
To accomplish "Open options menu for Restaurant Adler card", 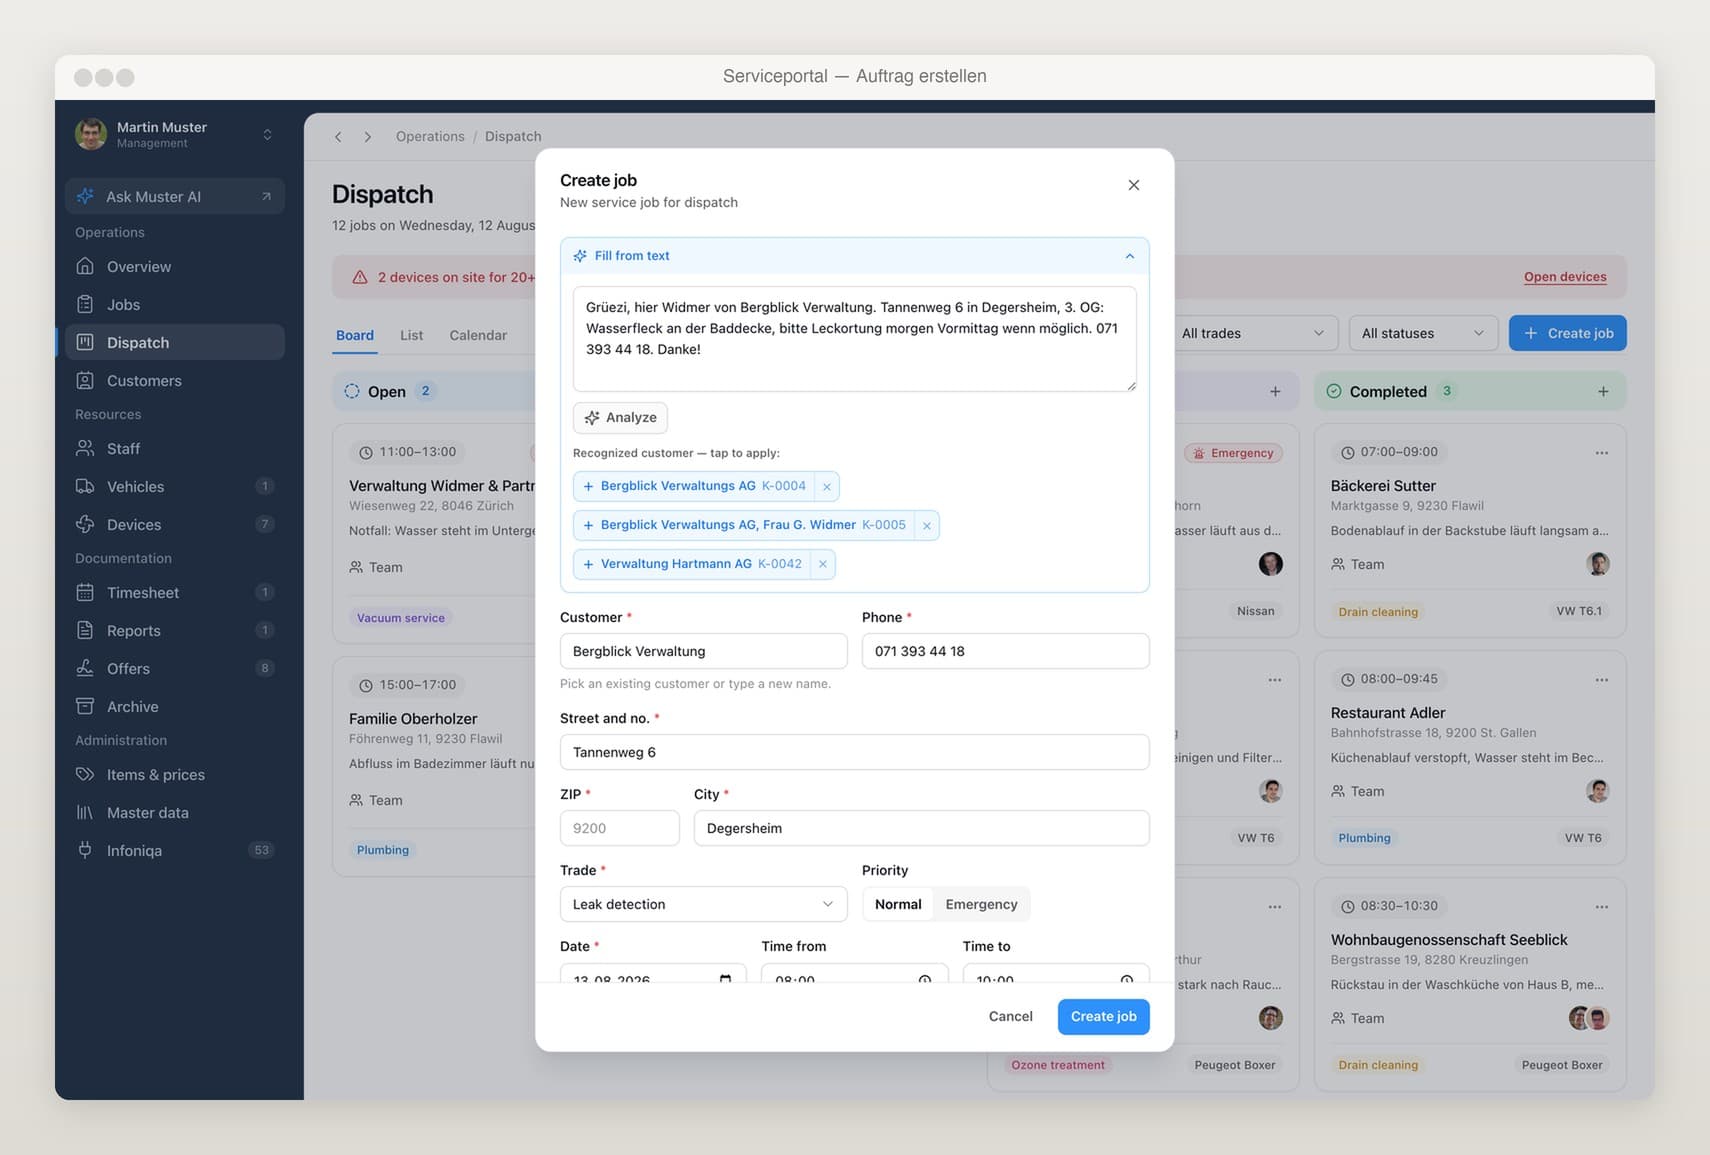I will [1602, 680].
